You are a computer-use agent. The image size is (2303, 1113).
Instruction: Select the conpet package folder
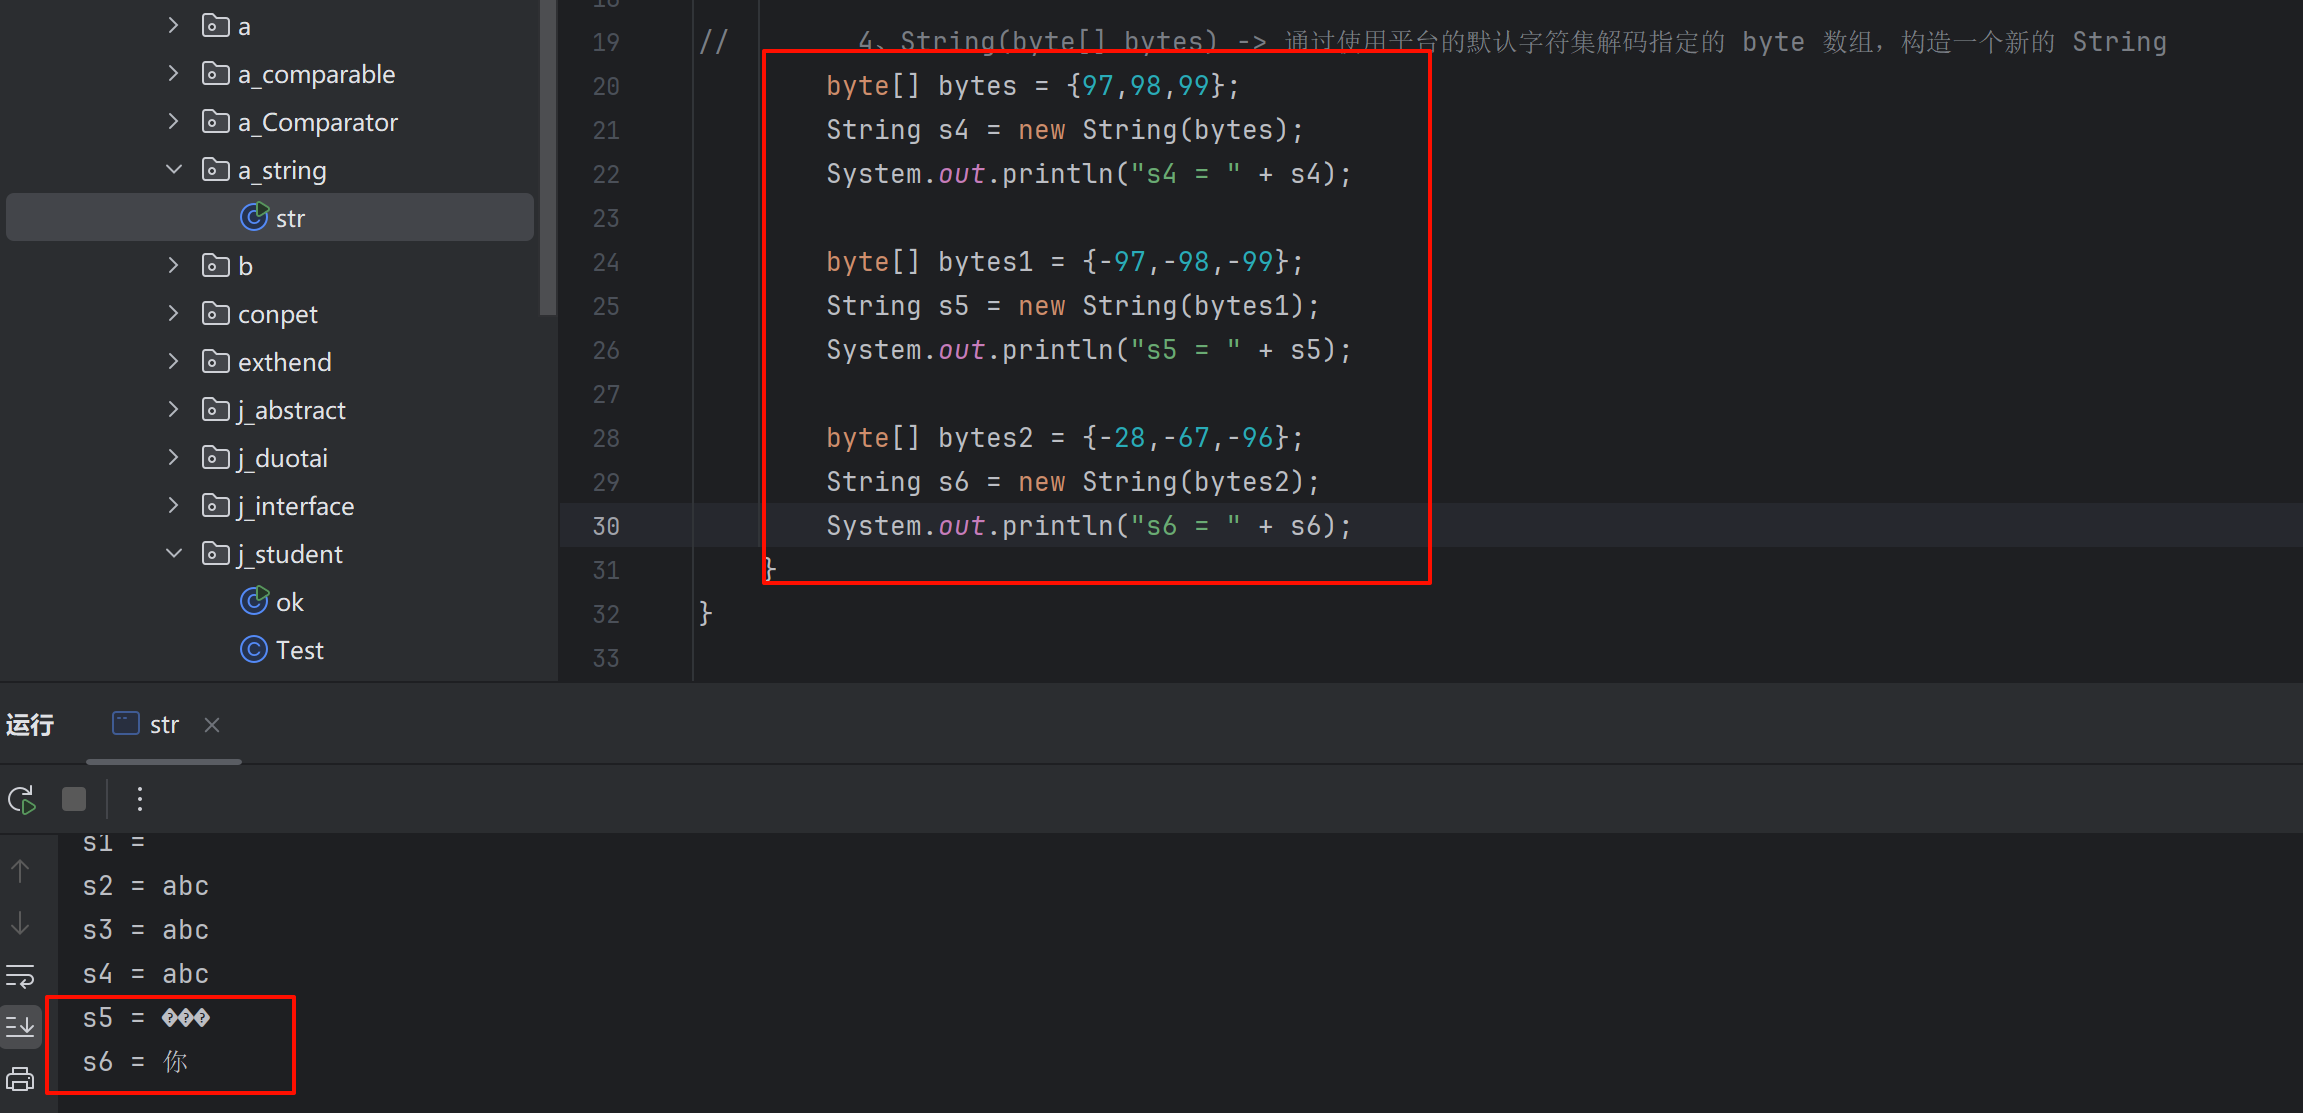click(277, 314)
